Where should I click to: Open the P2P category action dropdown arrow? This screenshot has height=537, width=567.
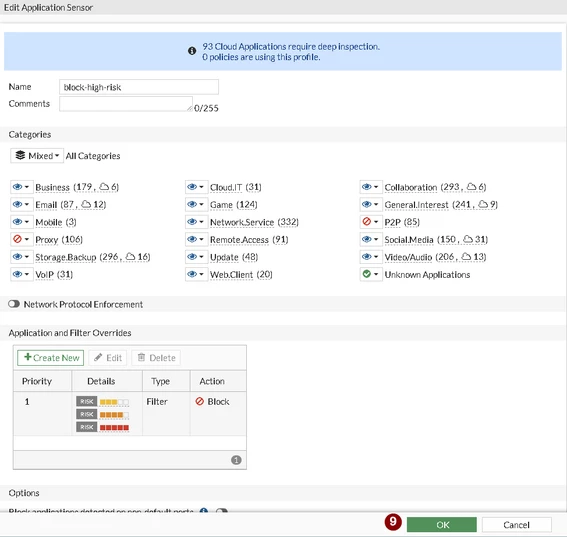376,222
